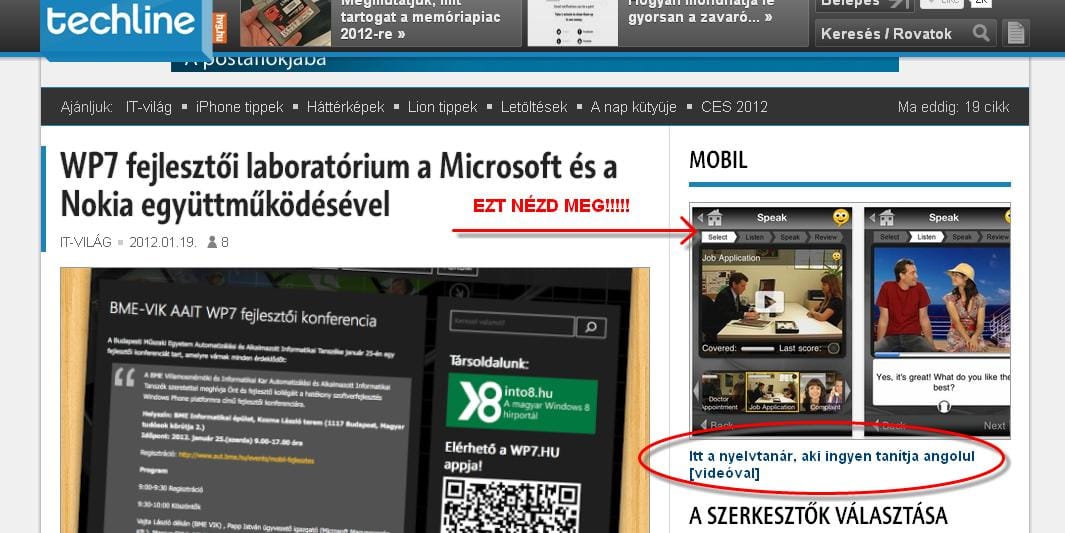Open the 'Itt a nyelvtanár, aki ingyen' link
This screenshot has height=533, width=1065.
(x=831, y=464)
